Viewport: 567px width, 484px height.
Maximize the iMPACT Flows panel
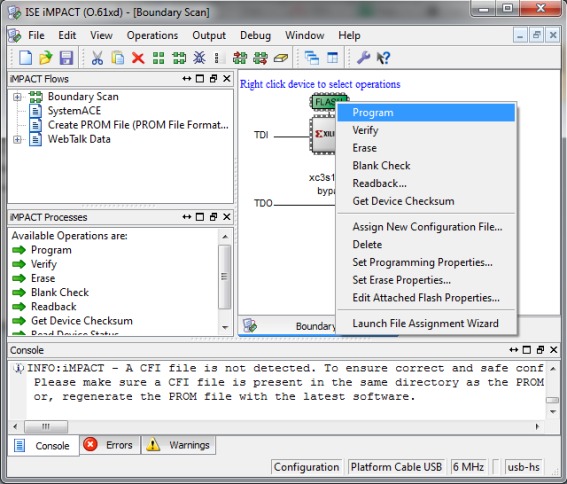tap(200, 78)
